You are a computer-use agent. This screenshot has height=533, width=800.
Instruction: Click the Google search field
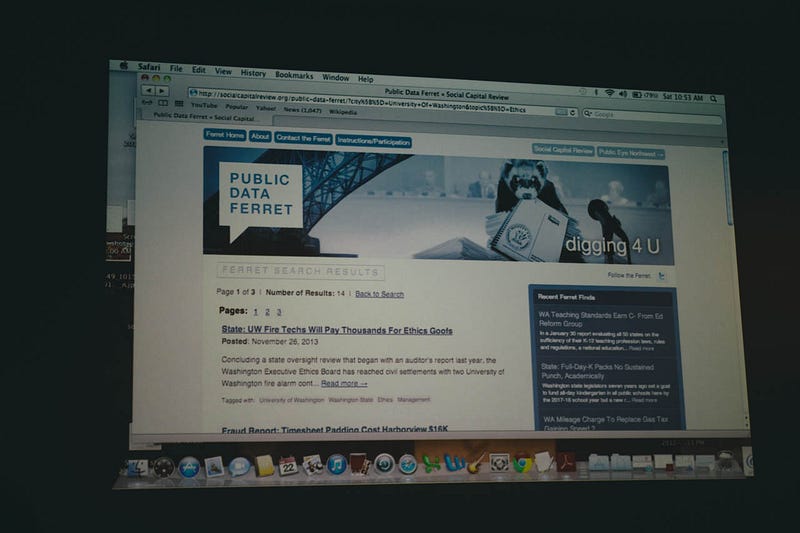(x=653, y=117)
